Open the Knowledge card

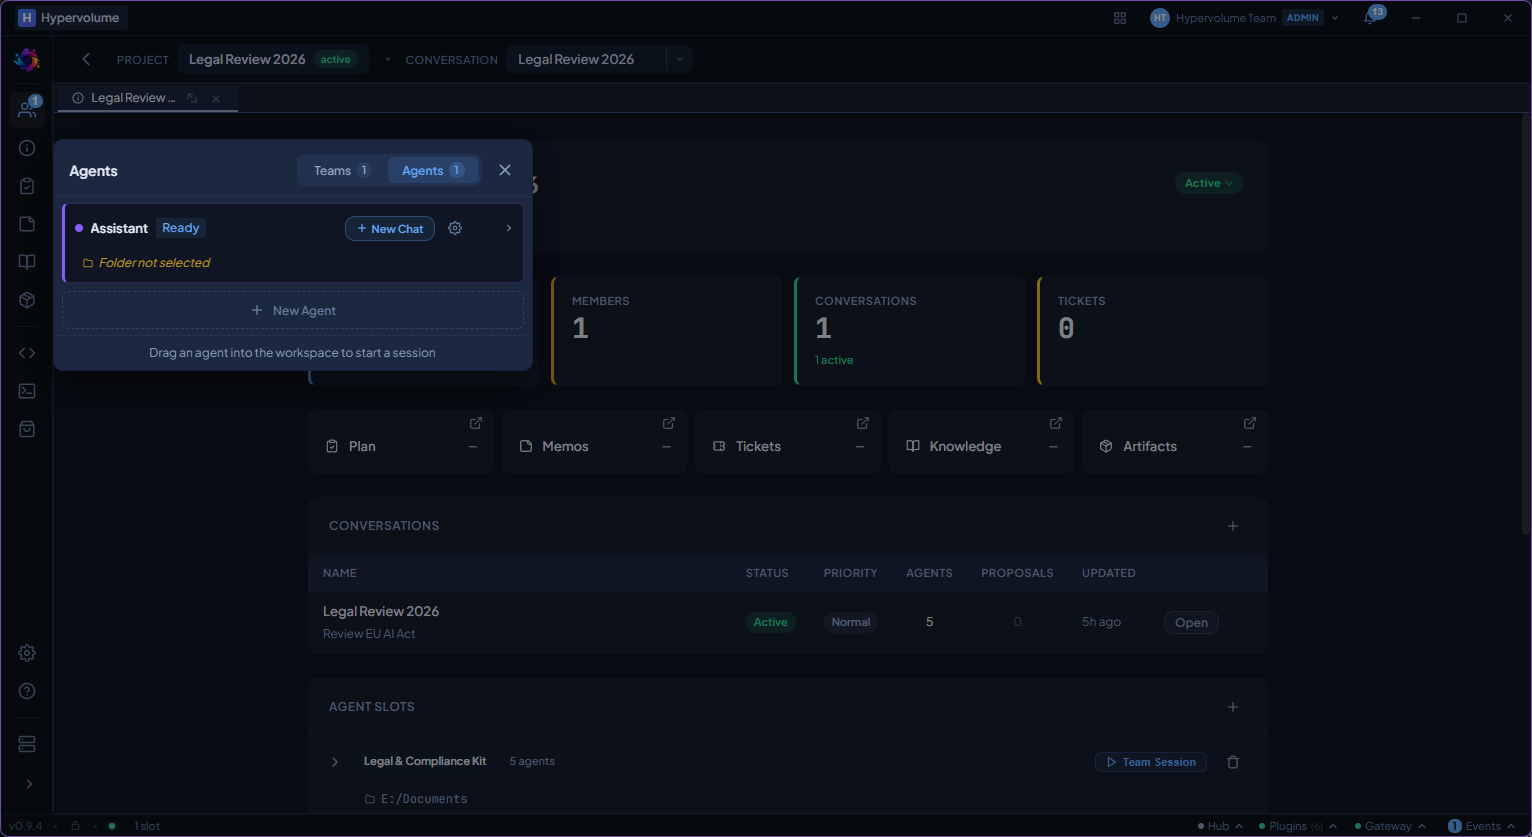click(981, 440)
